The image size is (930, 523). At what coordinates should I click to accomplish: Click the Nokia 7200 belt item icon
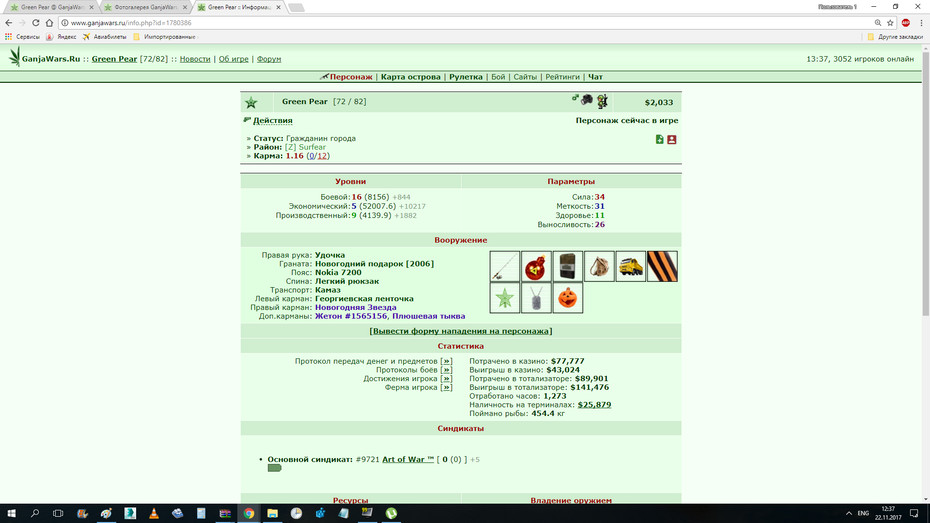(568, 266)
